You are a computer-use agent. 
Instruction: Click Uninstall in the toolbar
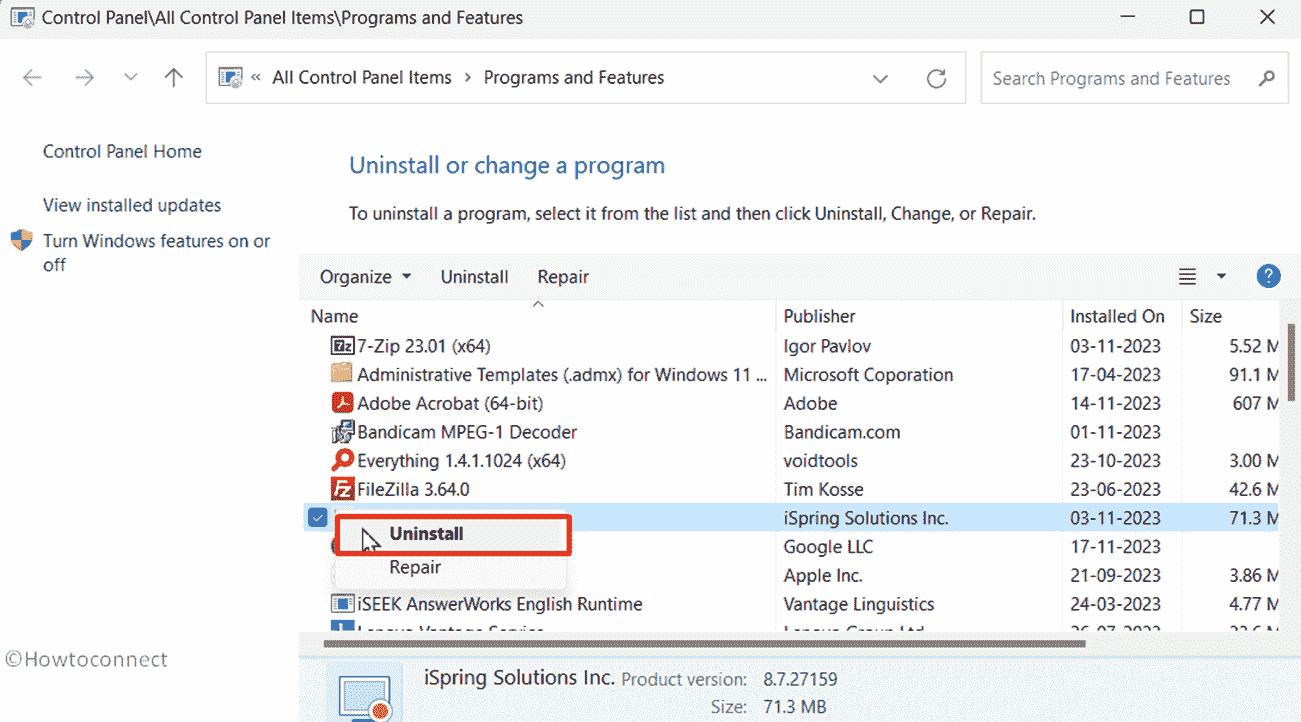[x=474, y=277]
